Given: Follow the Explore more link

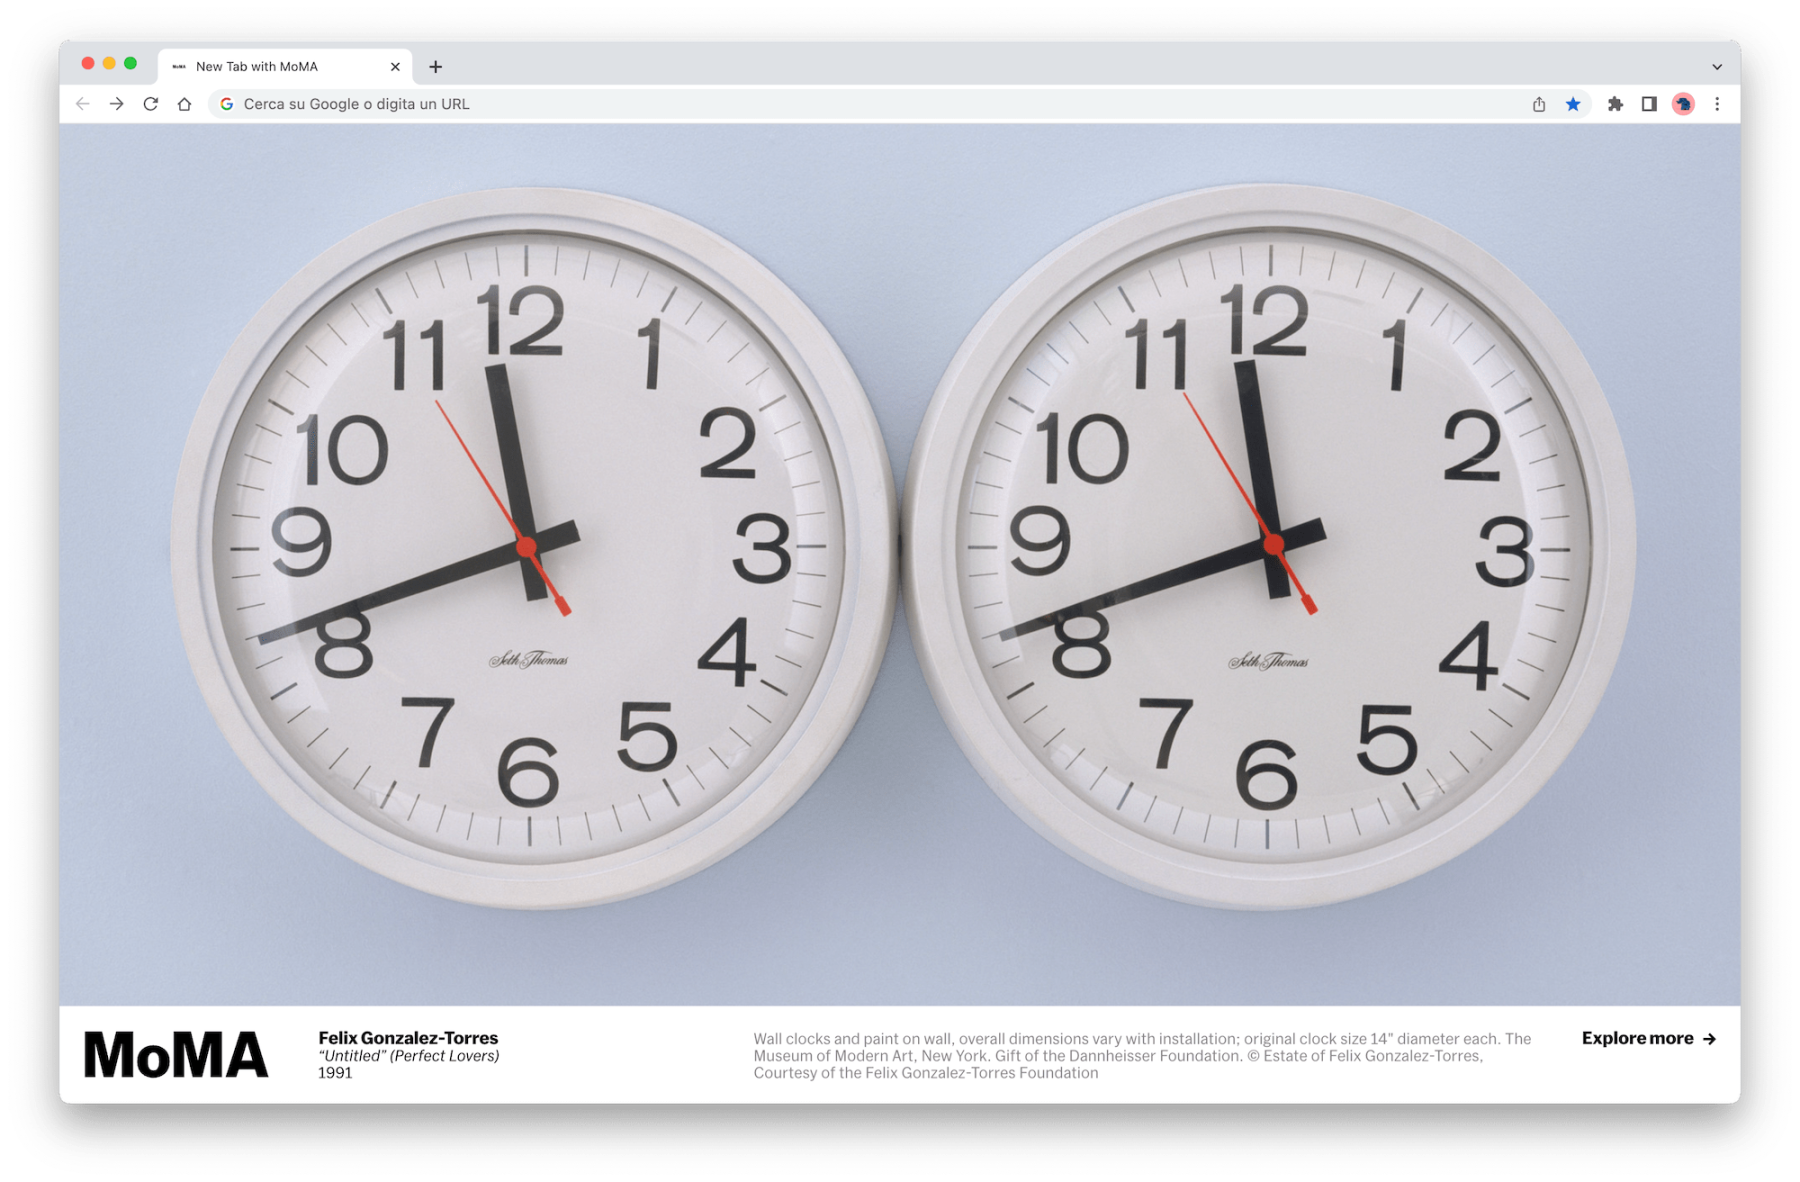Looking at the screenshot, I should pos(1649,1038).
